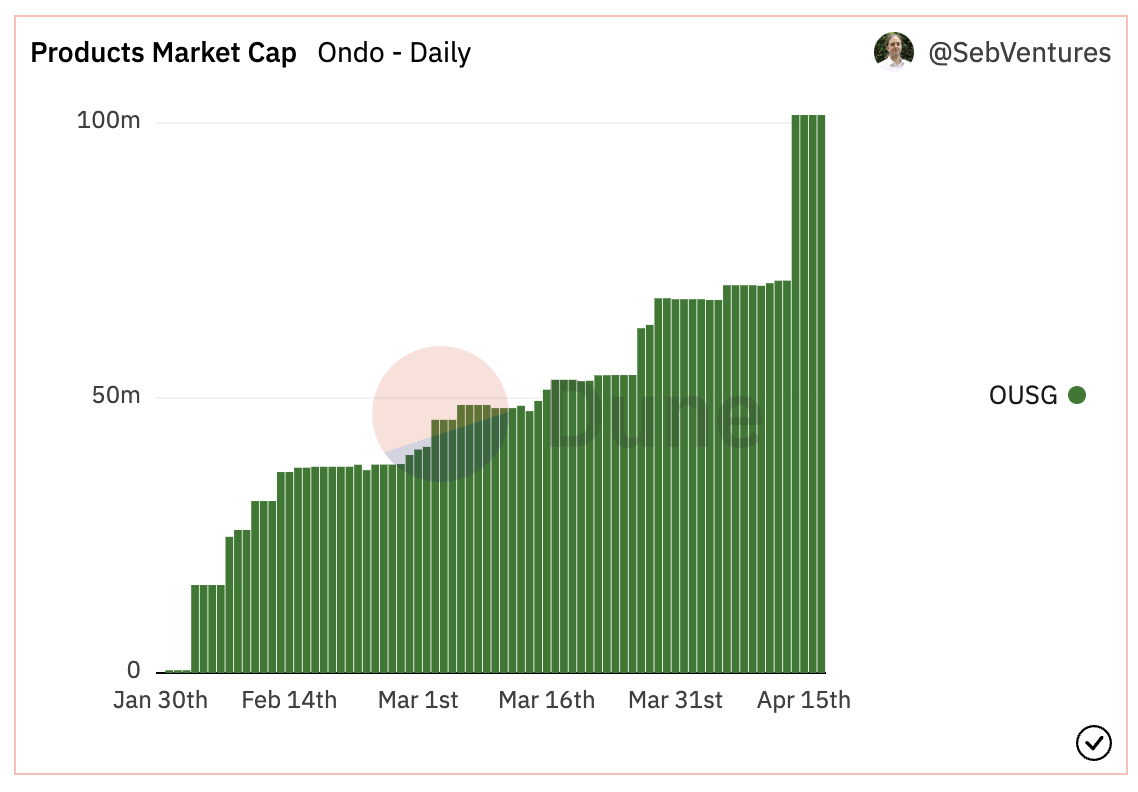Viewport: 1138px width, 792px height.
Task: Click the tallest bar near Apr 15th
Action: click(x=808, y=390)
